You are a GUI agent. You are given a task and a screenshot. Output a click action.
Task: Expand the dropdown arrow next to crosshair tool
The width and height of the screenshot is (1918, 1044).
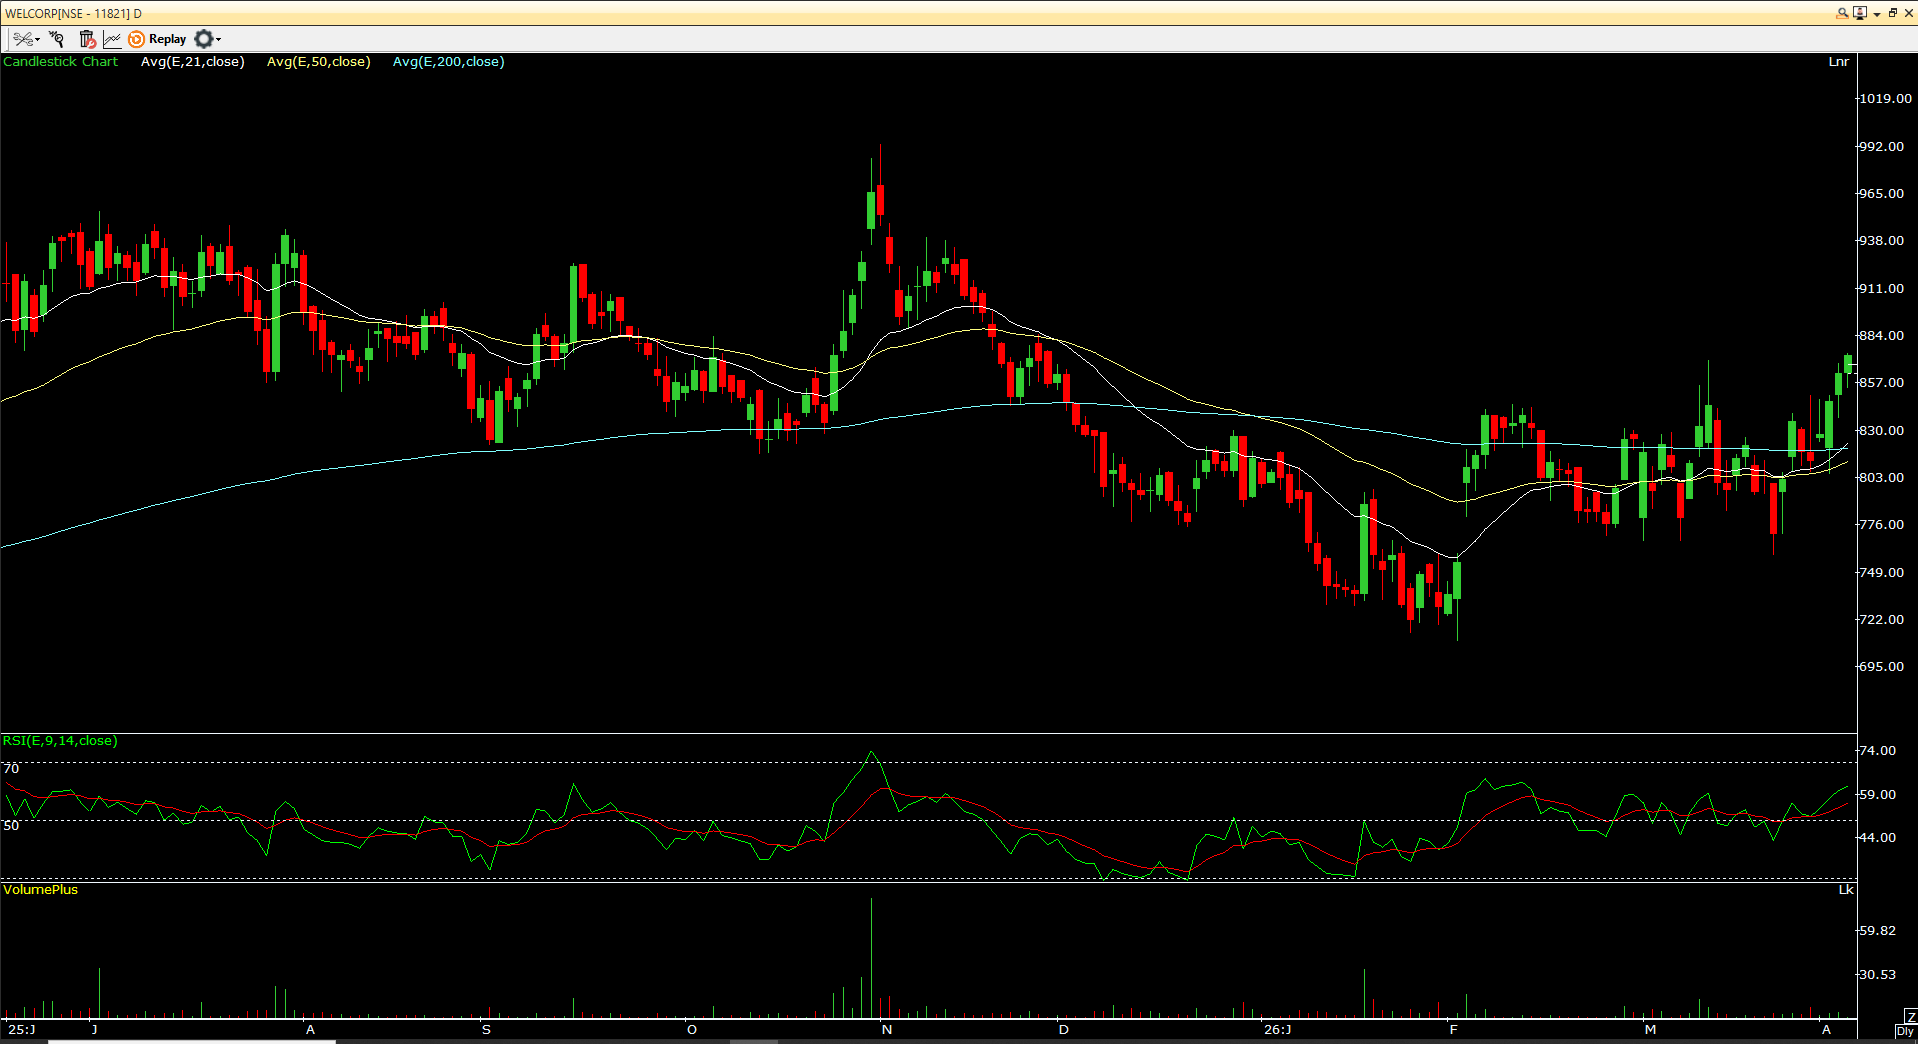(x=35, y=39)
